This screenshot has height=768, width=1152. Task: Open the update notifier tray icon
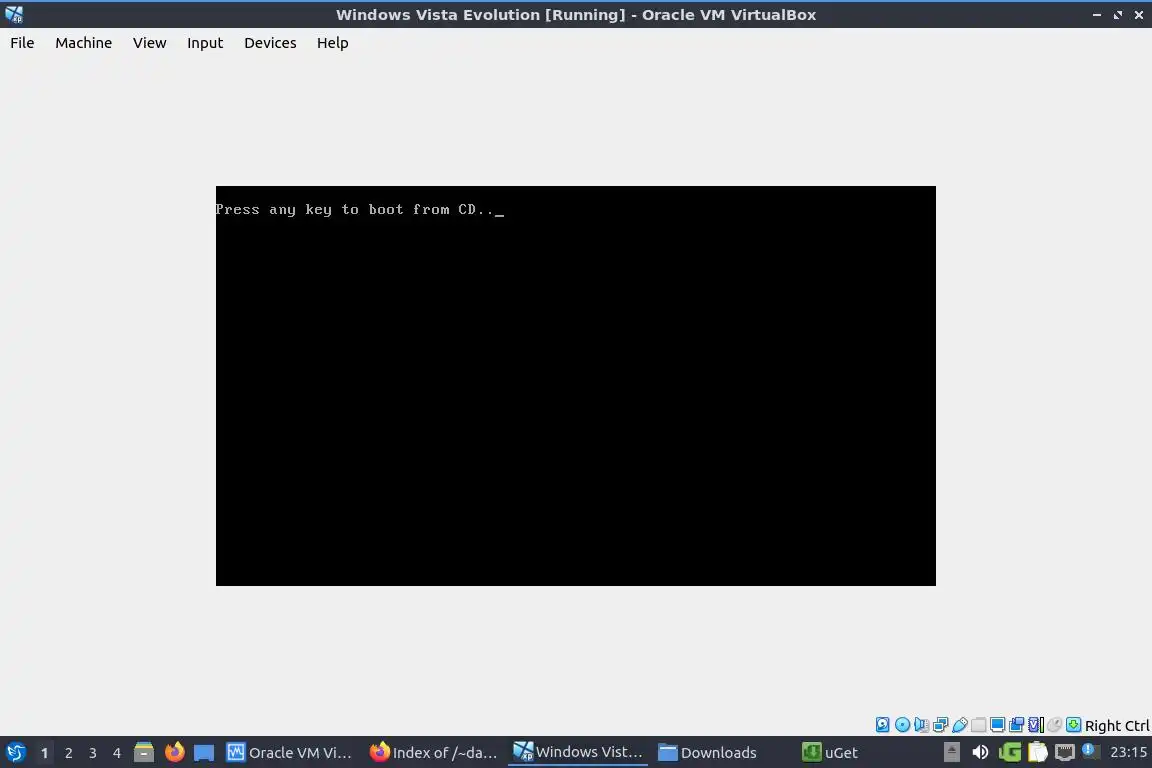[x=1091, y=751]
